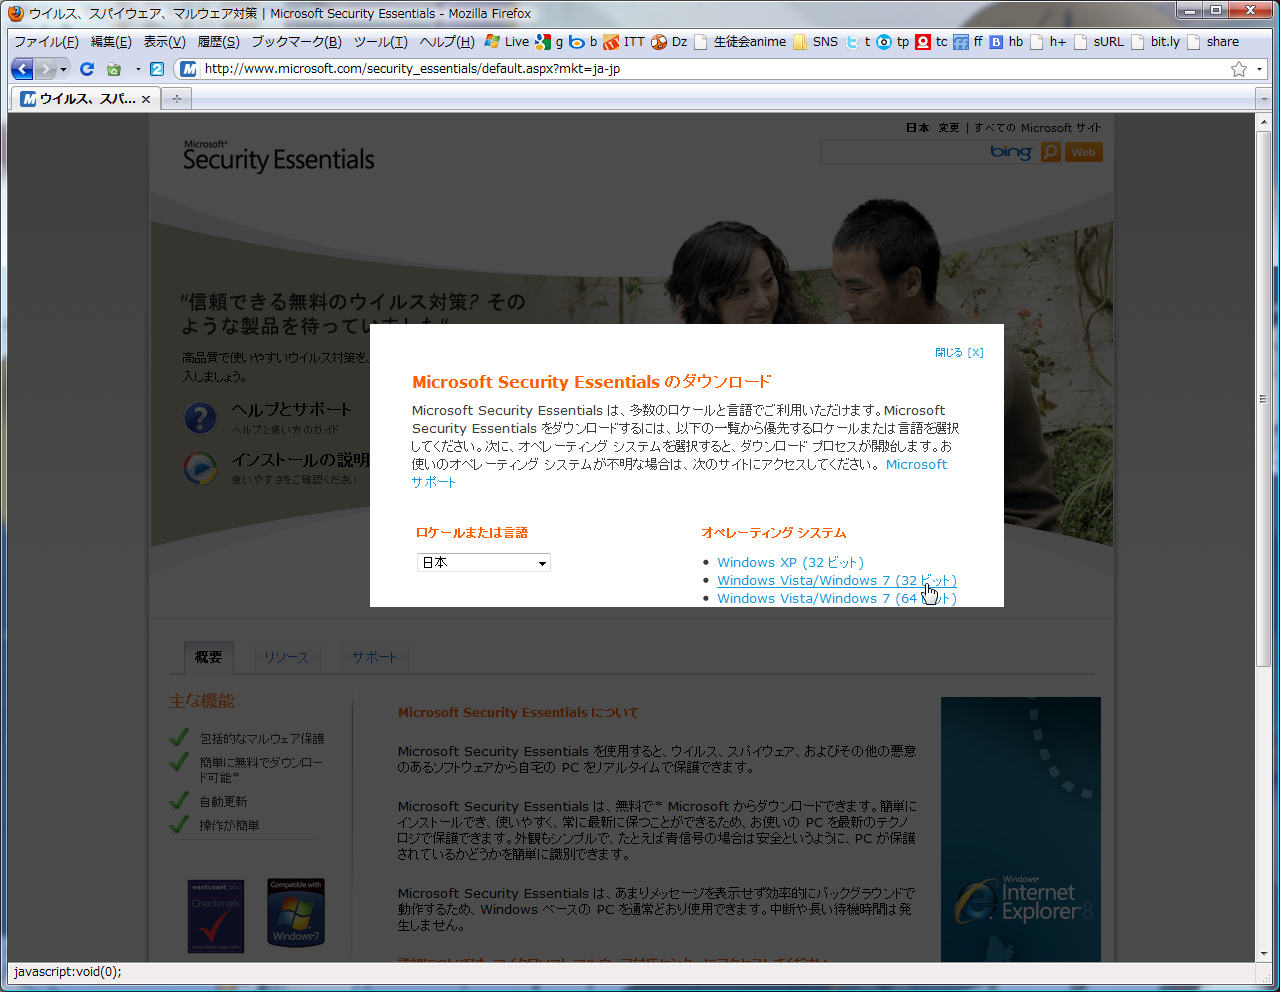Open the 生徒会anime bookmark
Image resolution: width=1280 pixels, height=992 pixels.
tap(740, 42)
